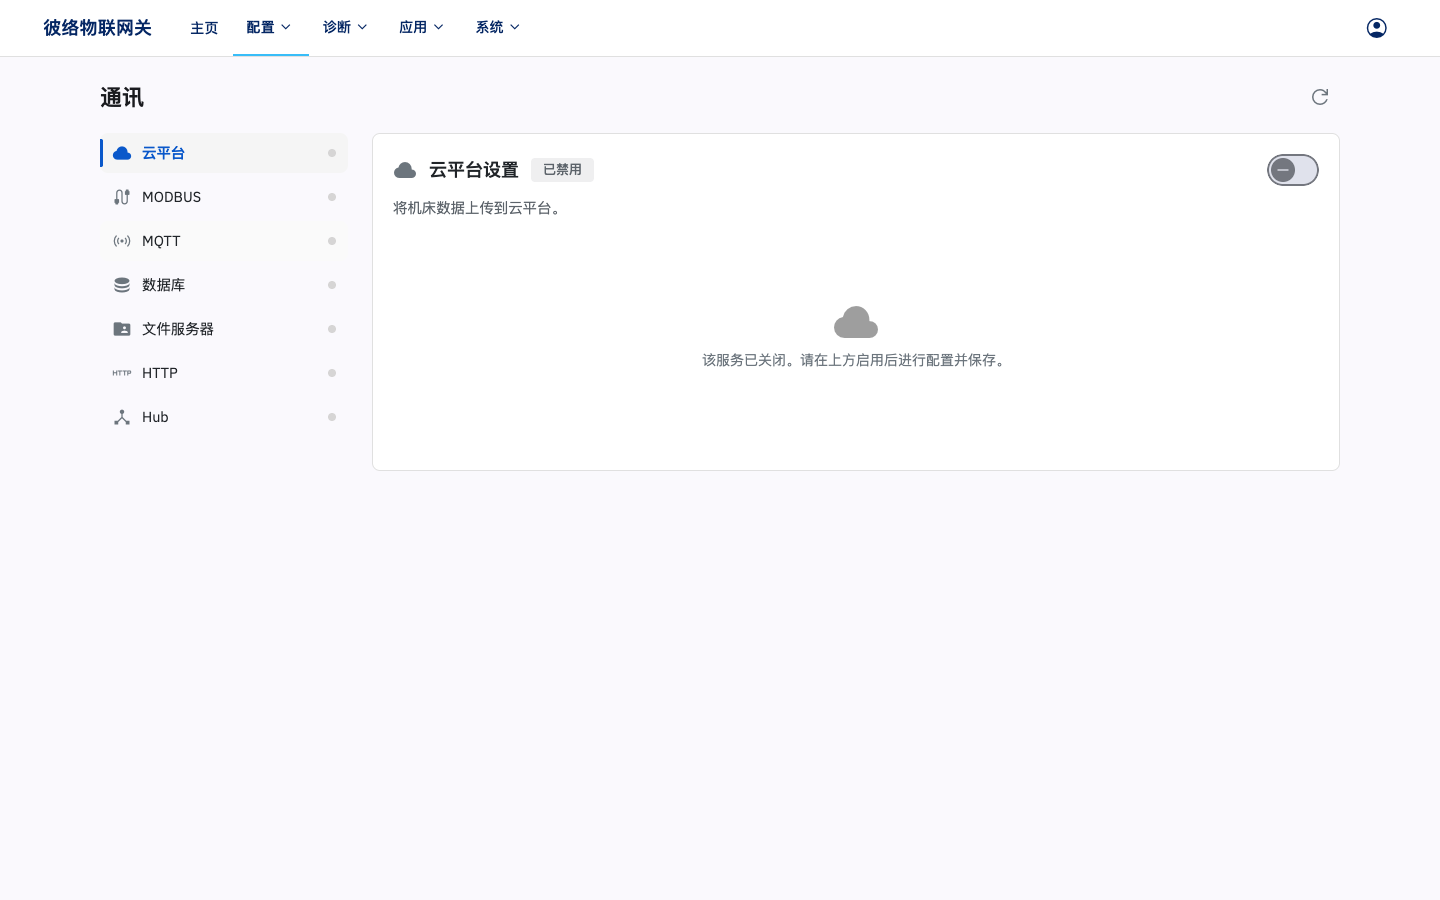The height and width of the screenshot is (900, 1440).
Task: Expand the 诊断 dropdown menu
Action: 346,28
